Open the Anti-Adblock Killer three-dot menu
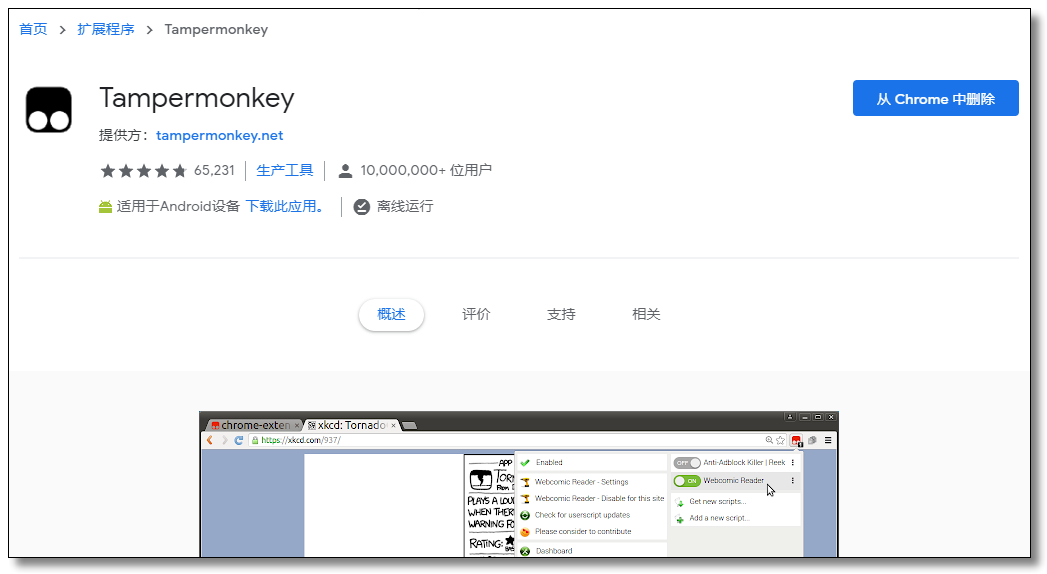1047x574 pixels. 793,463
